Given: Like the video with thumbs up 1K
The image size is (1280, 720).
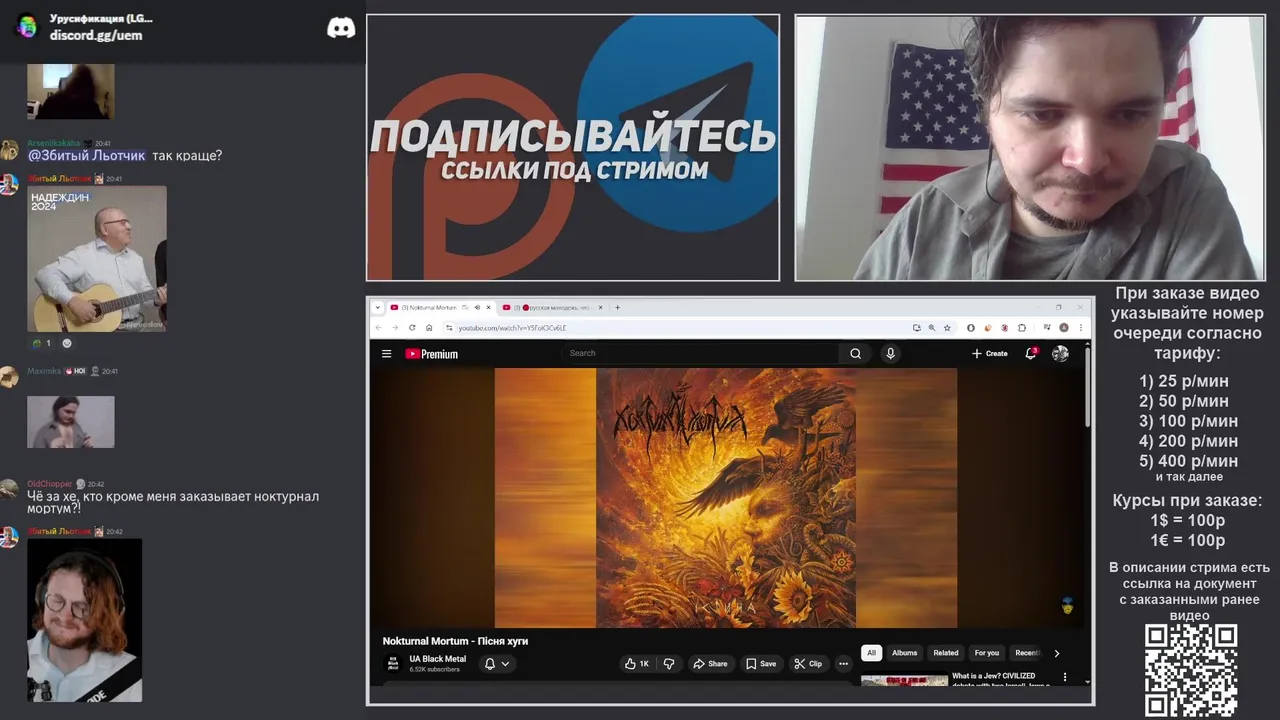Looking at the screenshot, I should [x=636, y=663].
